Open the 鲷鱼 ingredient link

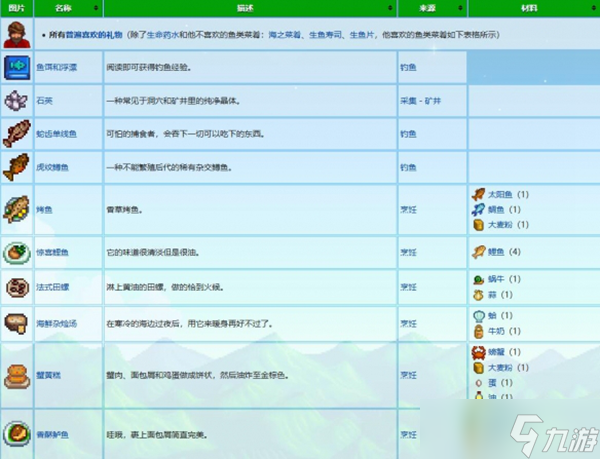click(x=496, y=210)
